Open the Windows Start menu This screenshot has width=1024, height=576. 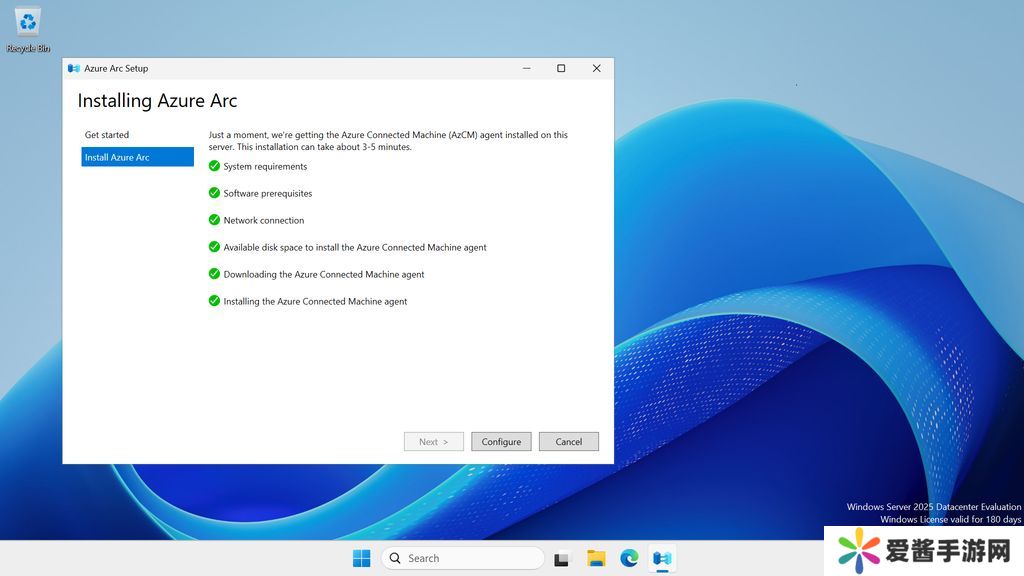(361, 558)
